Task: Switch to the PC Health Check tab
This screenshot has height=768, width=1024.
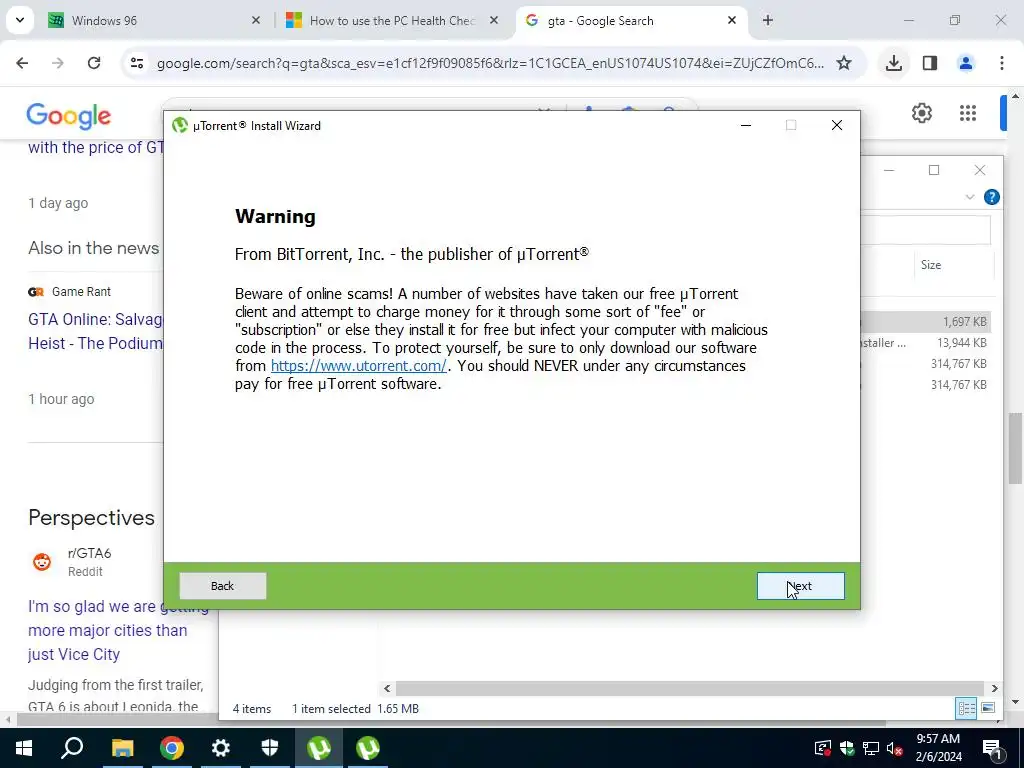Action: 392,21
